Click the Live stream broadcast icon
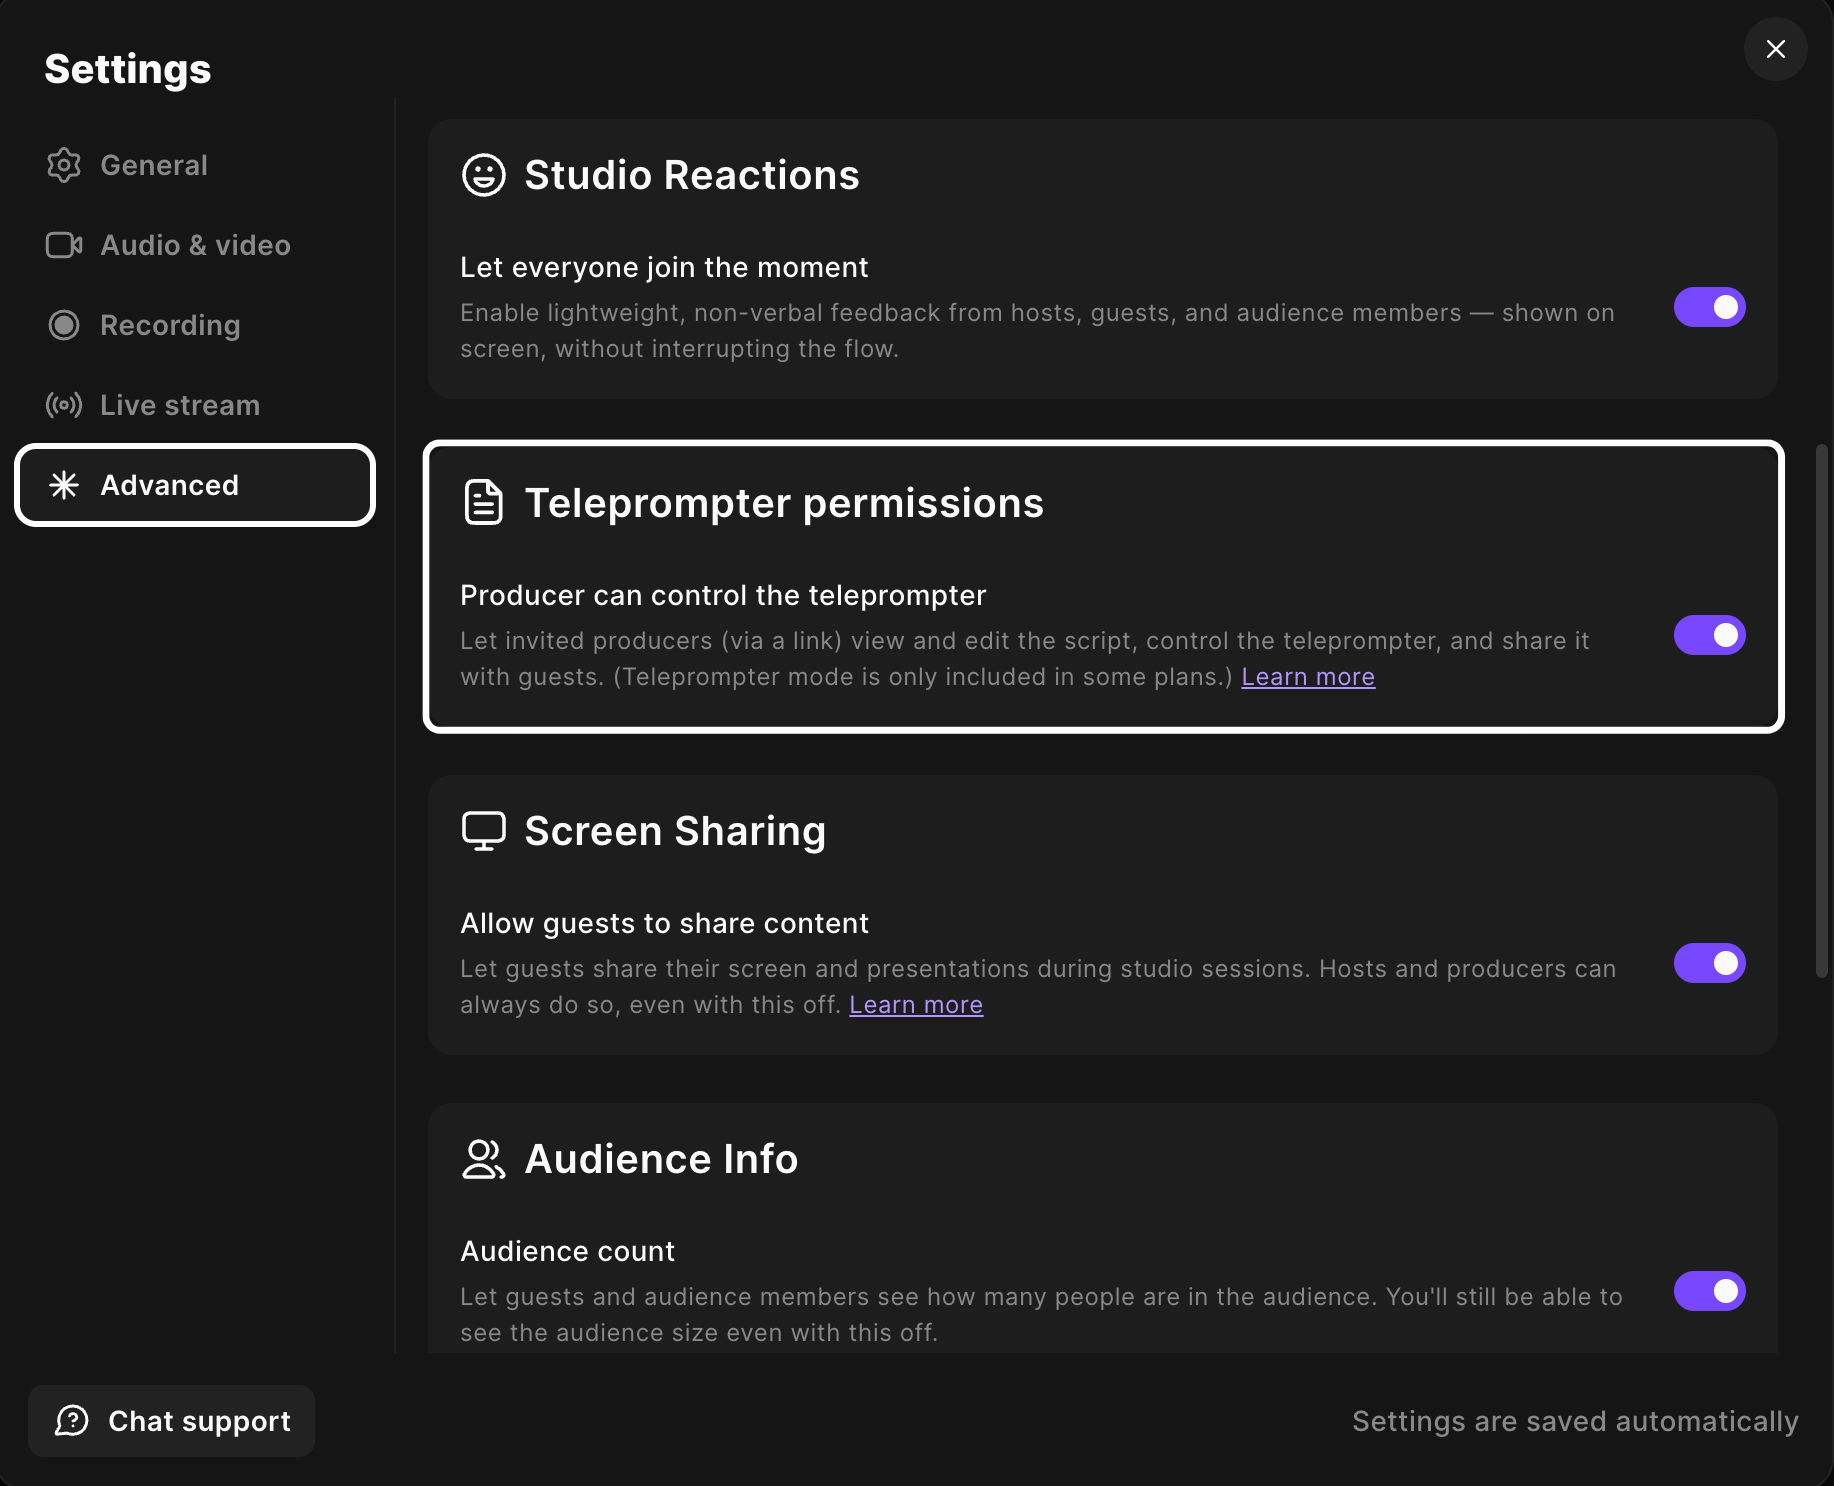 tap(64, 405)
